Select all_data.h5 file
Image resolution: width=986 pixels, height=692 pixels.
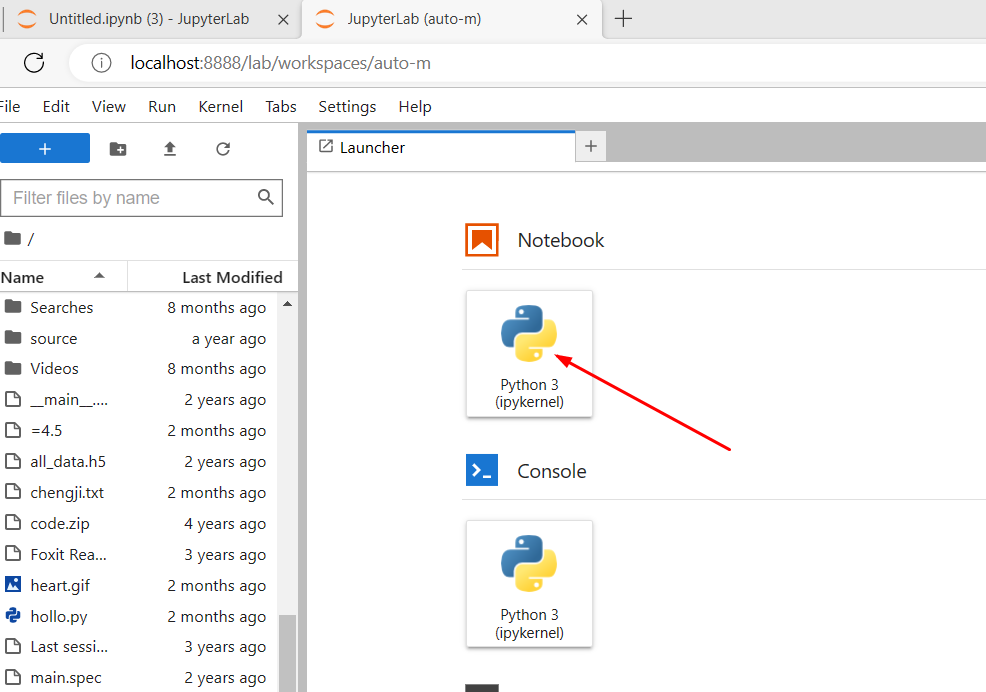point(138,461)
